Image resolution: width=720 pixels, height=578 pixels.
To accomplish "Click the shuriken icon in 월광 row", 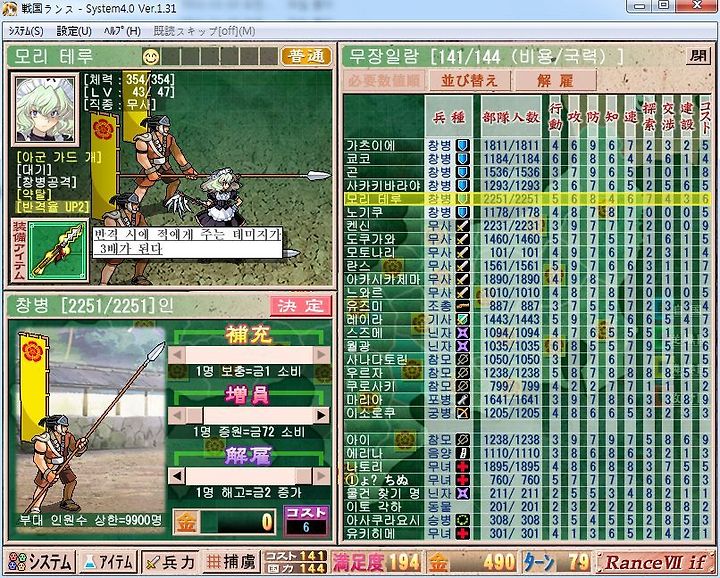I will coord(462,346).
